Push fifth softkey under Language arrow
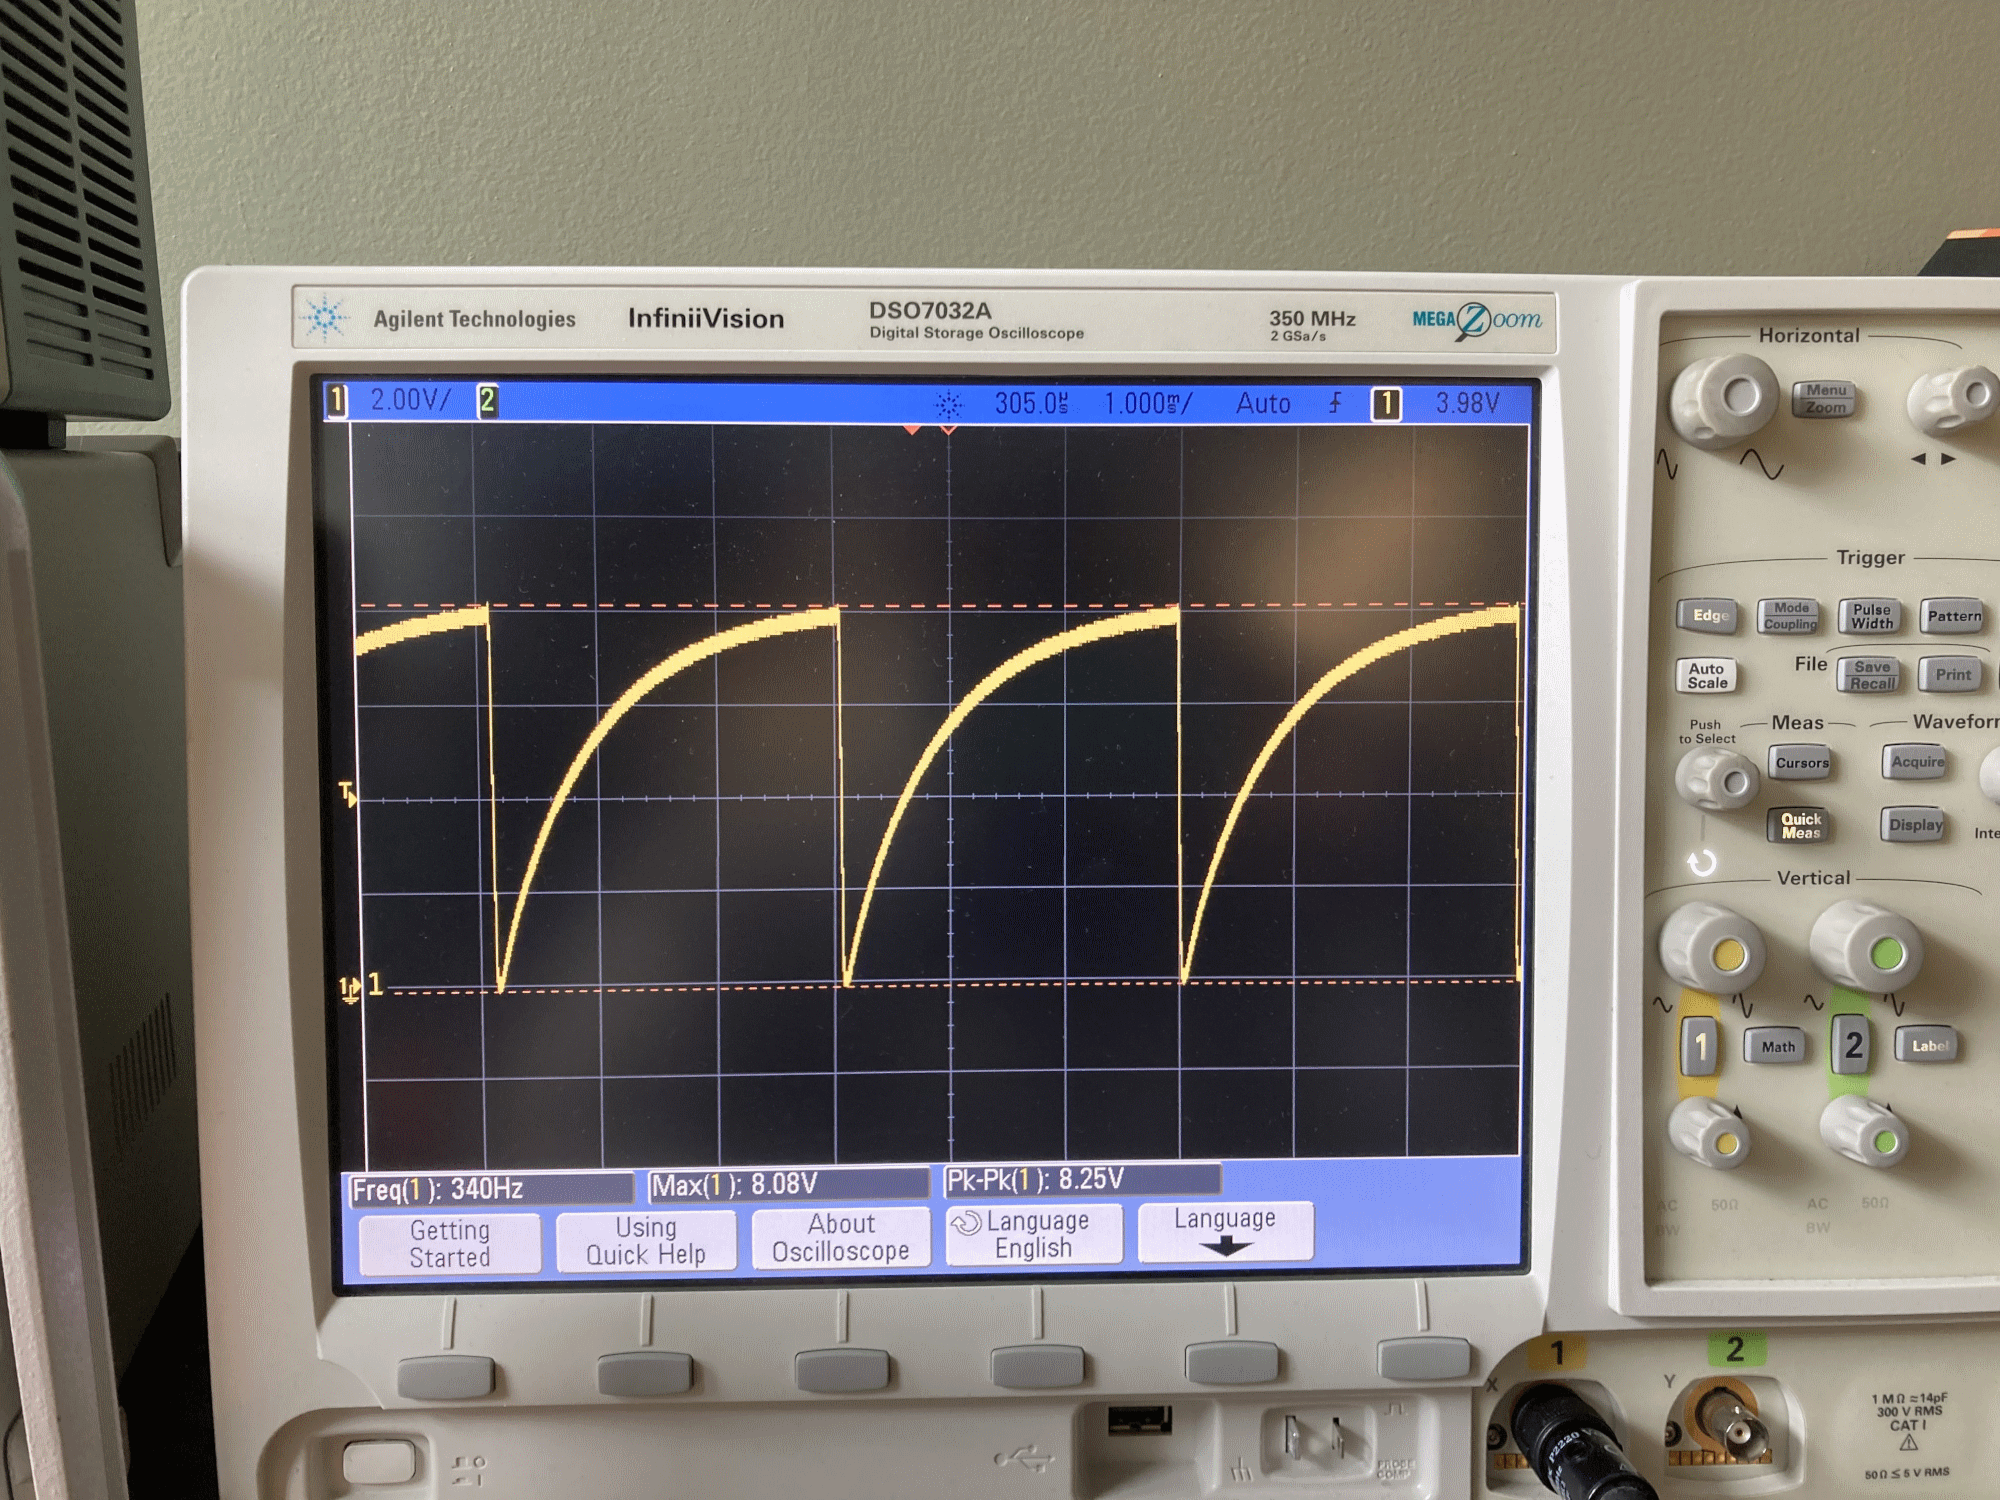2000x1500 pixels. coord(1231,1362)
